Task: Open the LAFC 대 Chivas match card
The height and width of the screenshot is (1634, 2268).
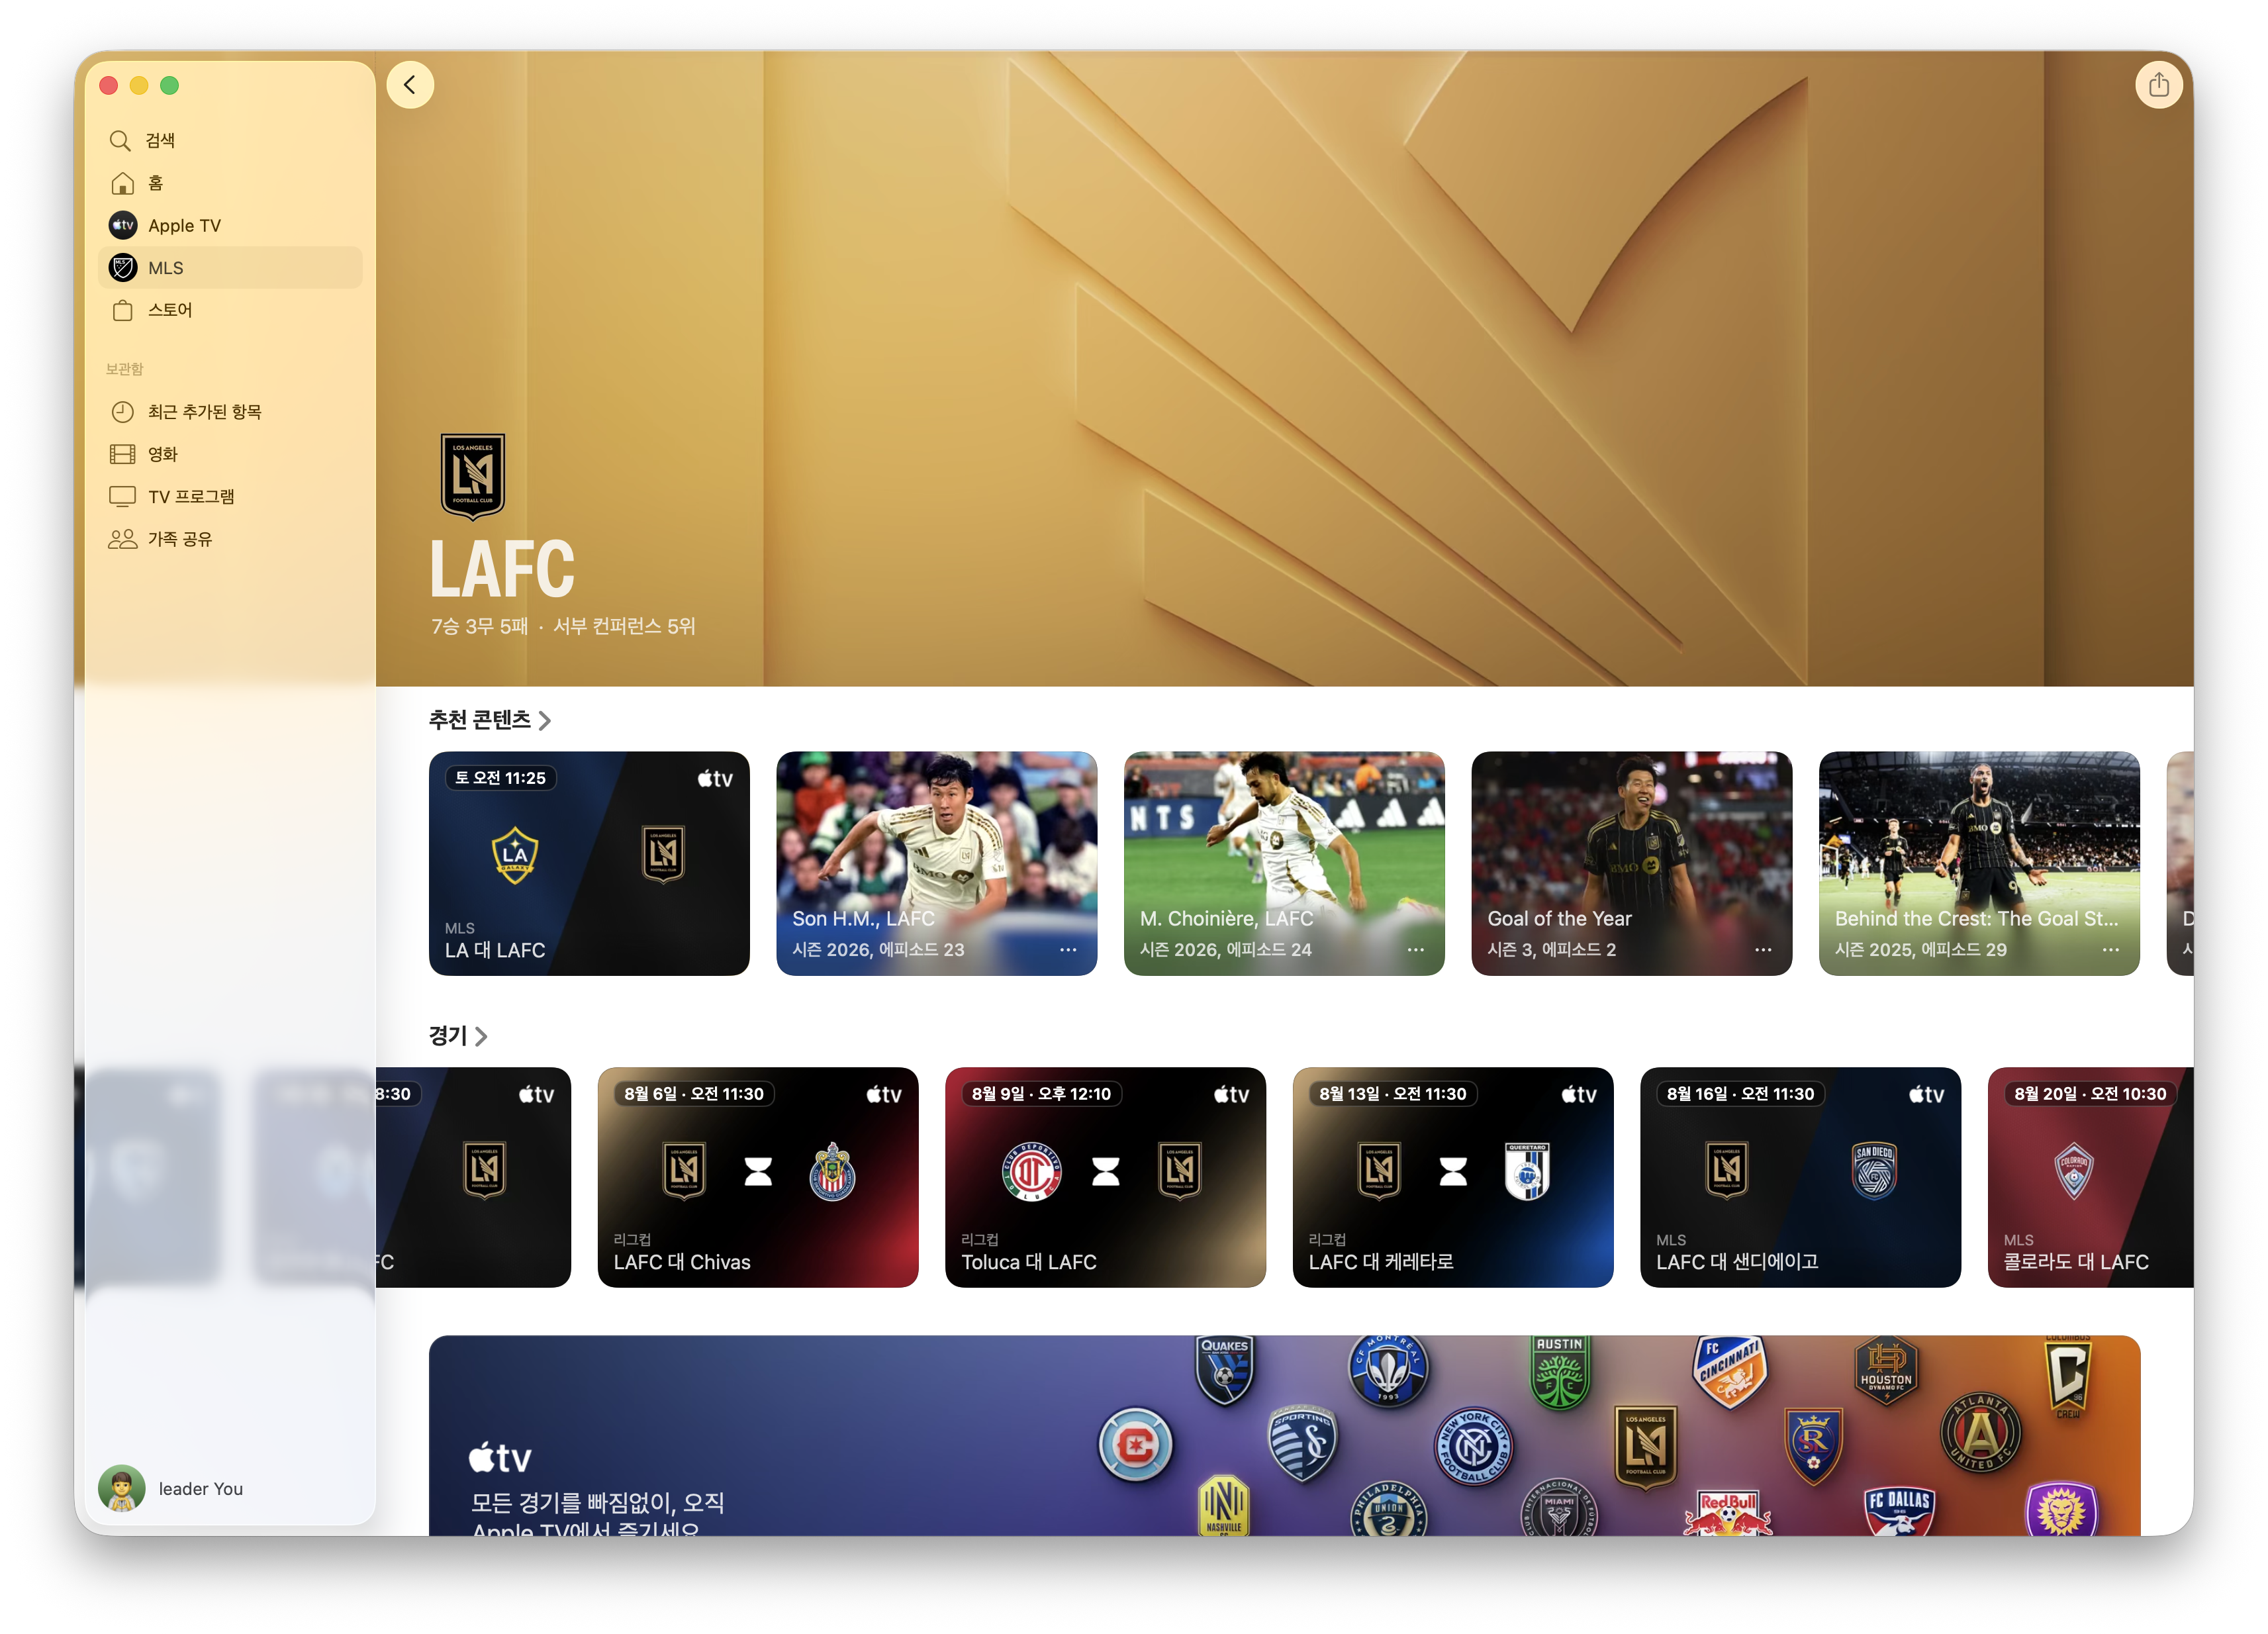Action: tap(758, 1177)
